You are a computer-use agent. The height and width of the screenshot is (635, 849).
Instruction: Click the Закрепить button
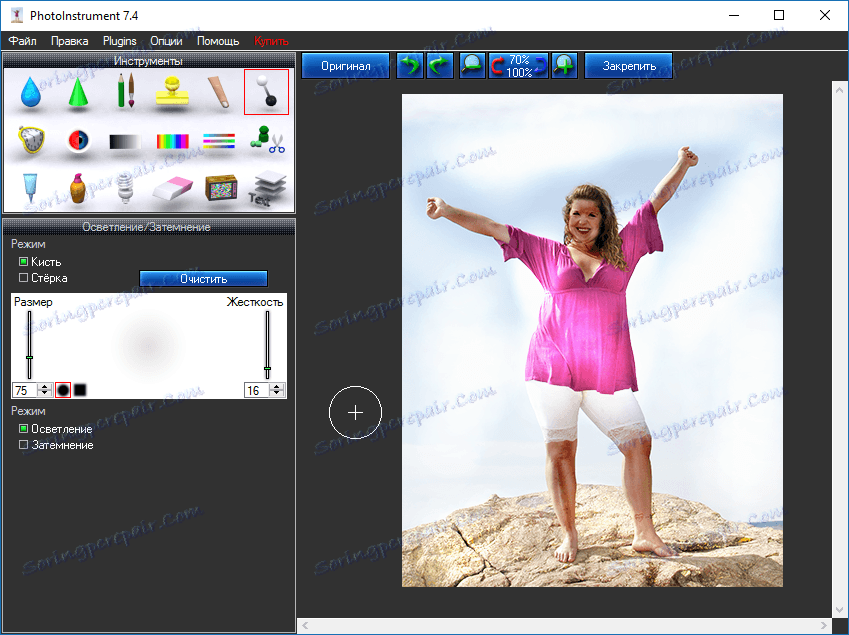629,66
